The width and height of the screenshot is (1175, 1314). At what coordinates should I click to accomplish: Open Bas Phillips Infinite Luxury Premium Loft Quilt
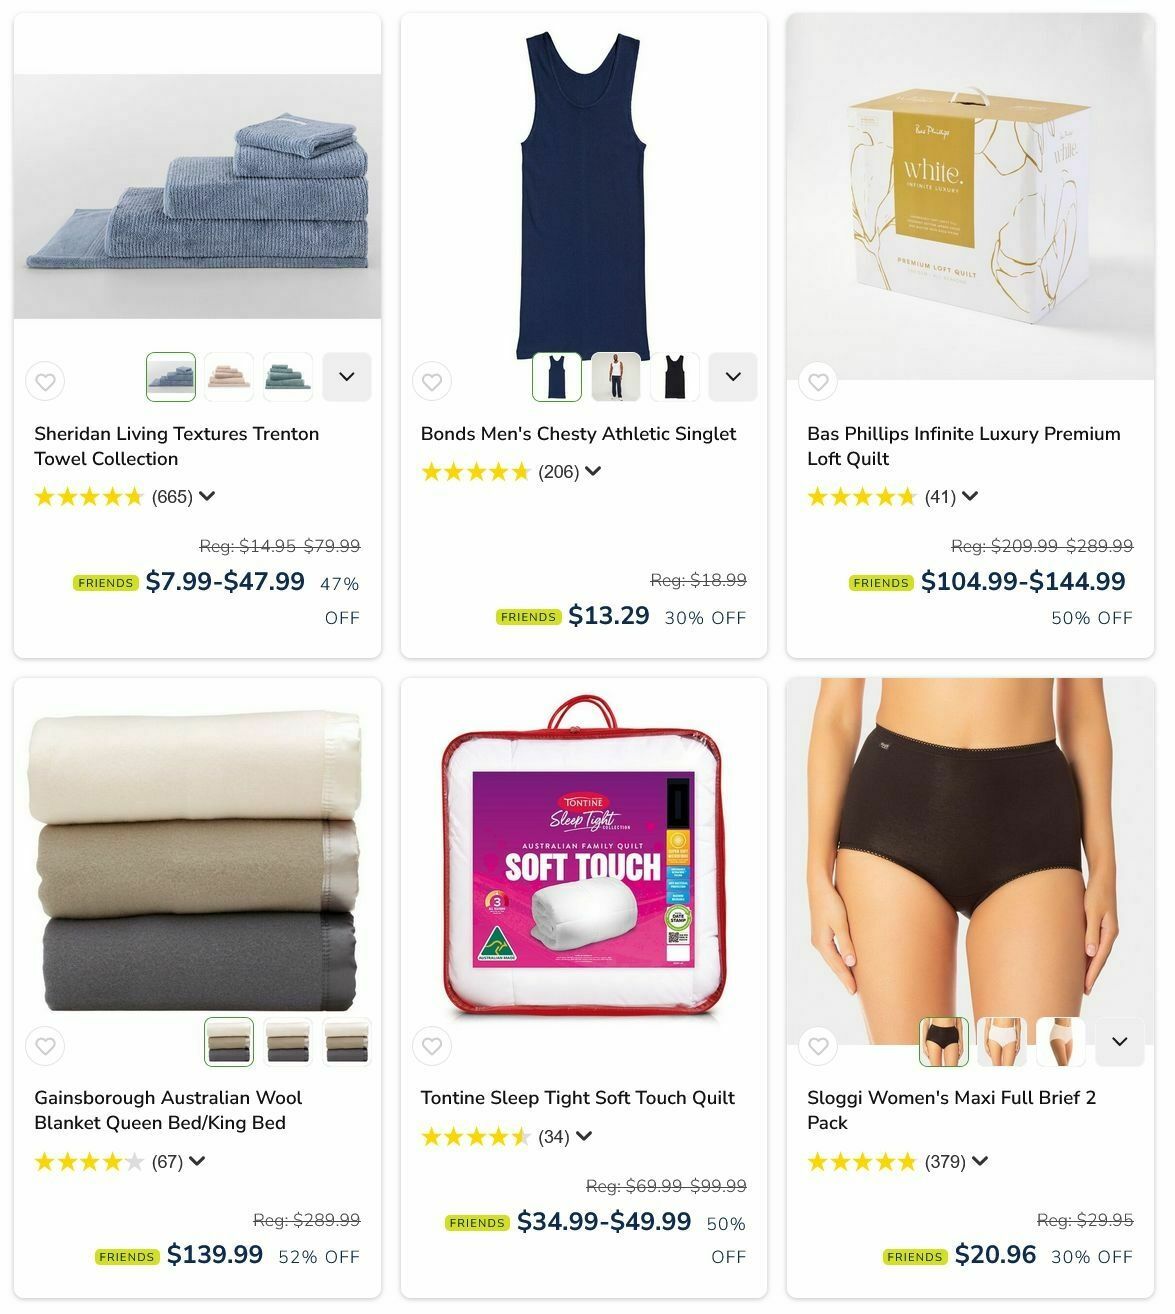click(964, 446)
